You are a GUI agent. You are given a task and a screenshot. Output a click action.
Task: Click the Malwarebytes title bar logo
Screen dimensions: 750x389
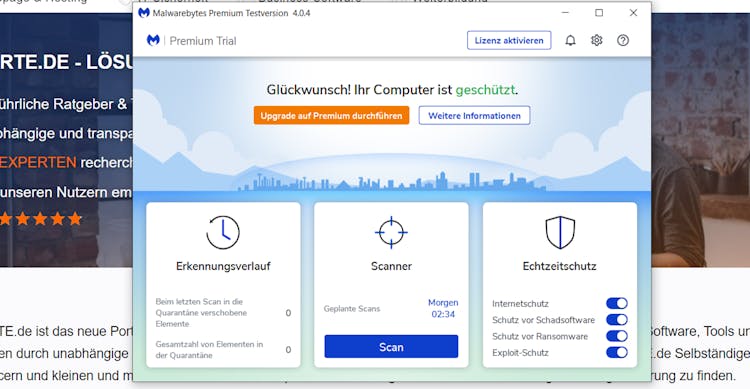143,13
